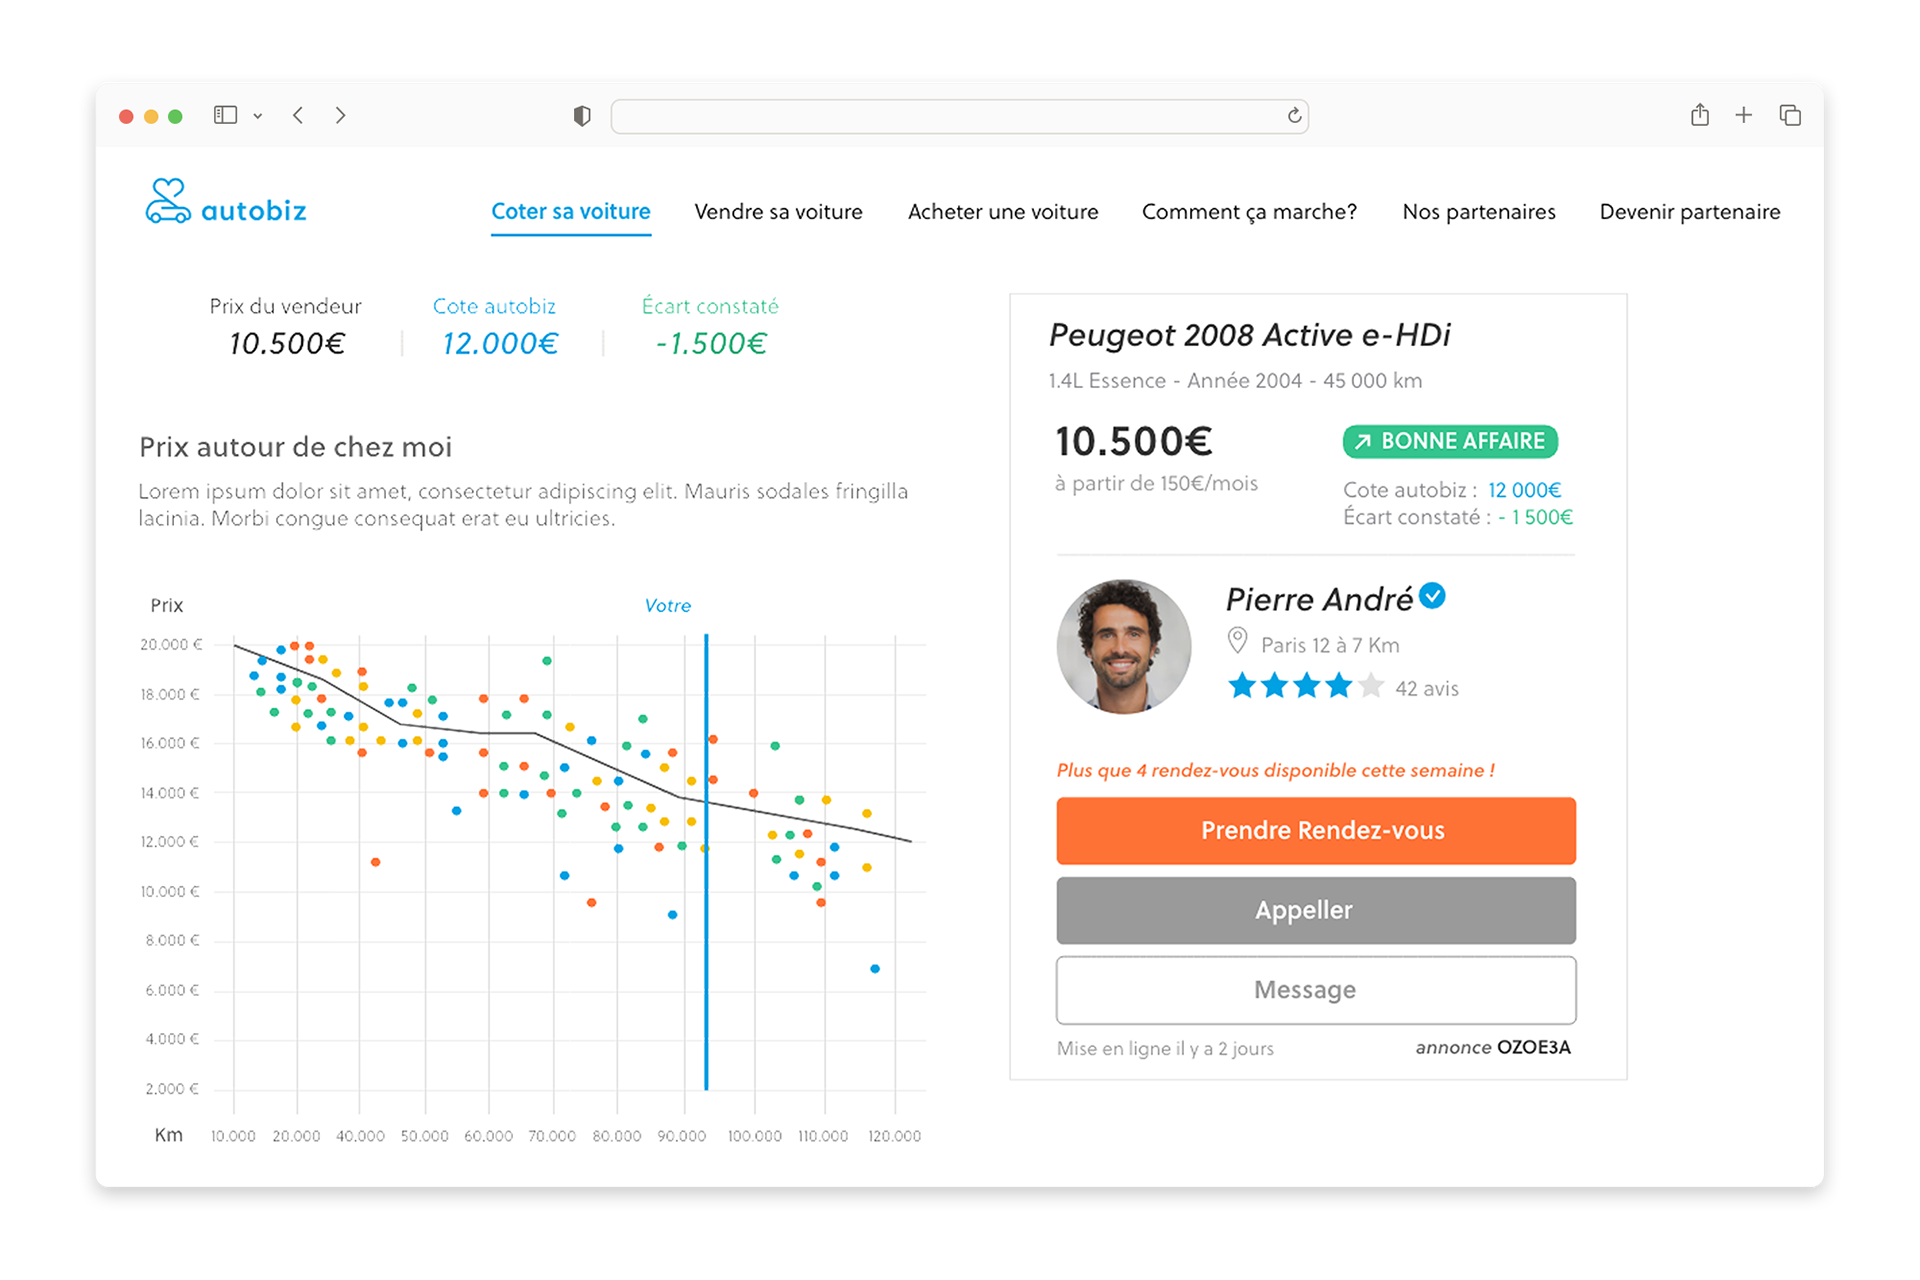Select the Coter sa voiture tab

click(570, 211)
